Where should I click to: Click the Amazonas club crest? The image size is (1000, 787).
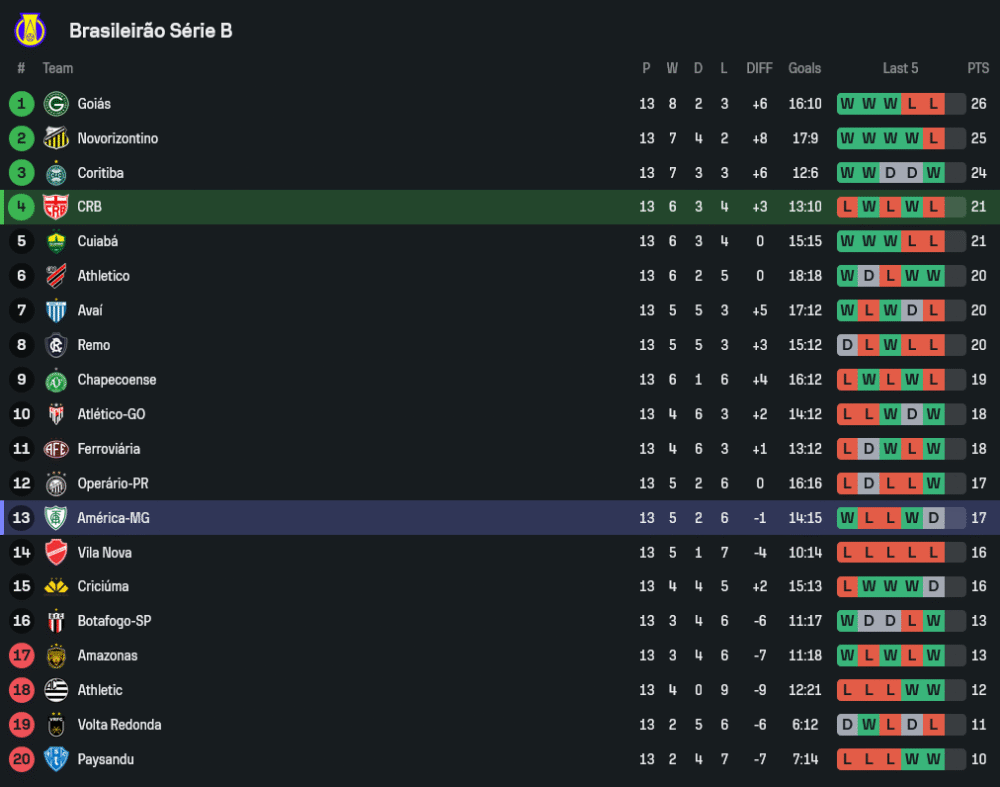point(56,656)
